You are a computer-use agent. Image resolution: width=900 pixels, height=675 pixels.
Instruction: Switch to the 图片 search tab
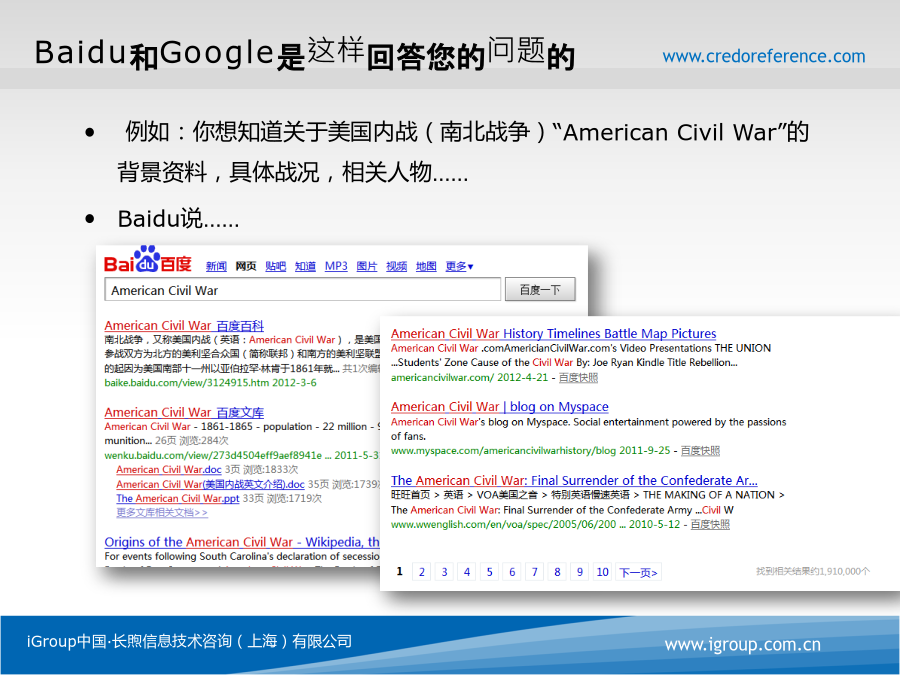point(367,266)
